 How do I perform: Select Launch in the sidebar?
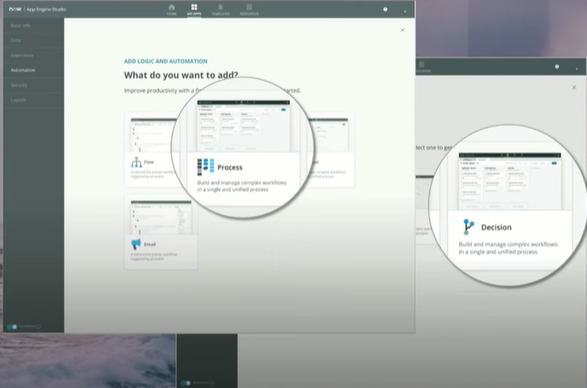click(18, 100)
